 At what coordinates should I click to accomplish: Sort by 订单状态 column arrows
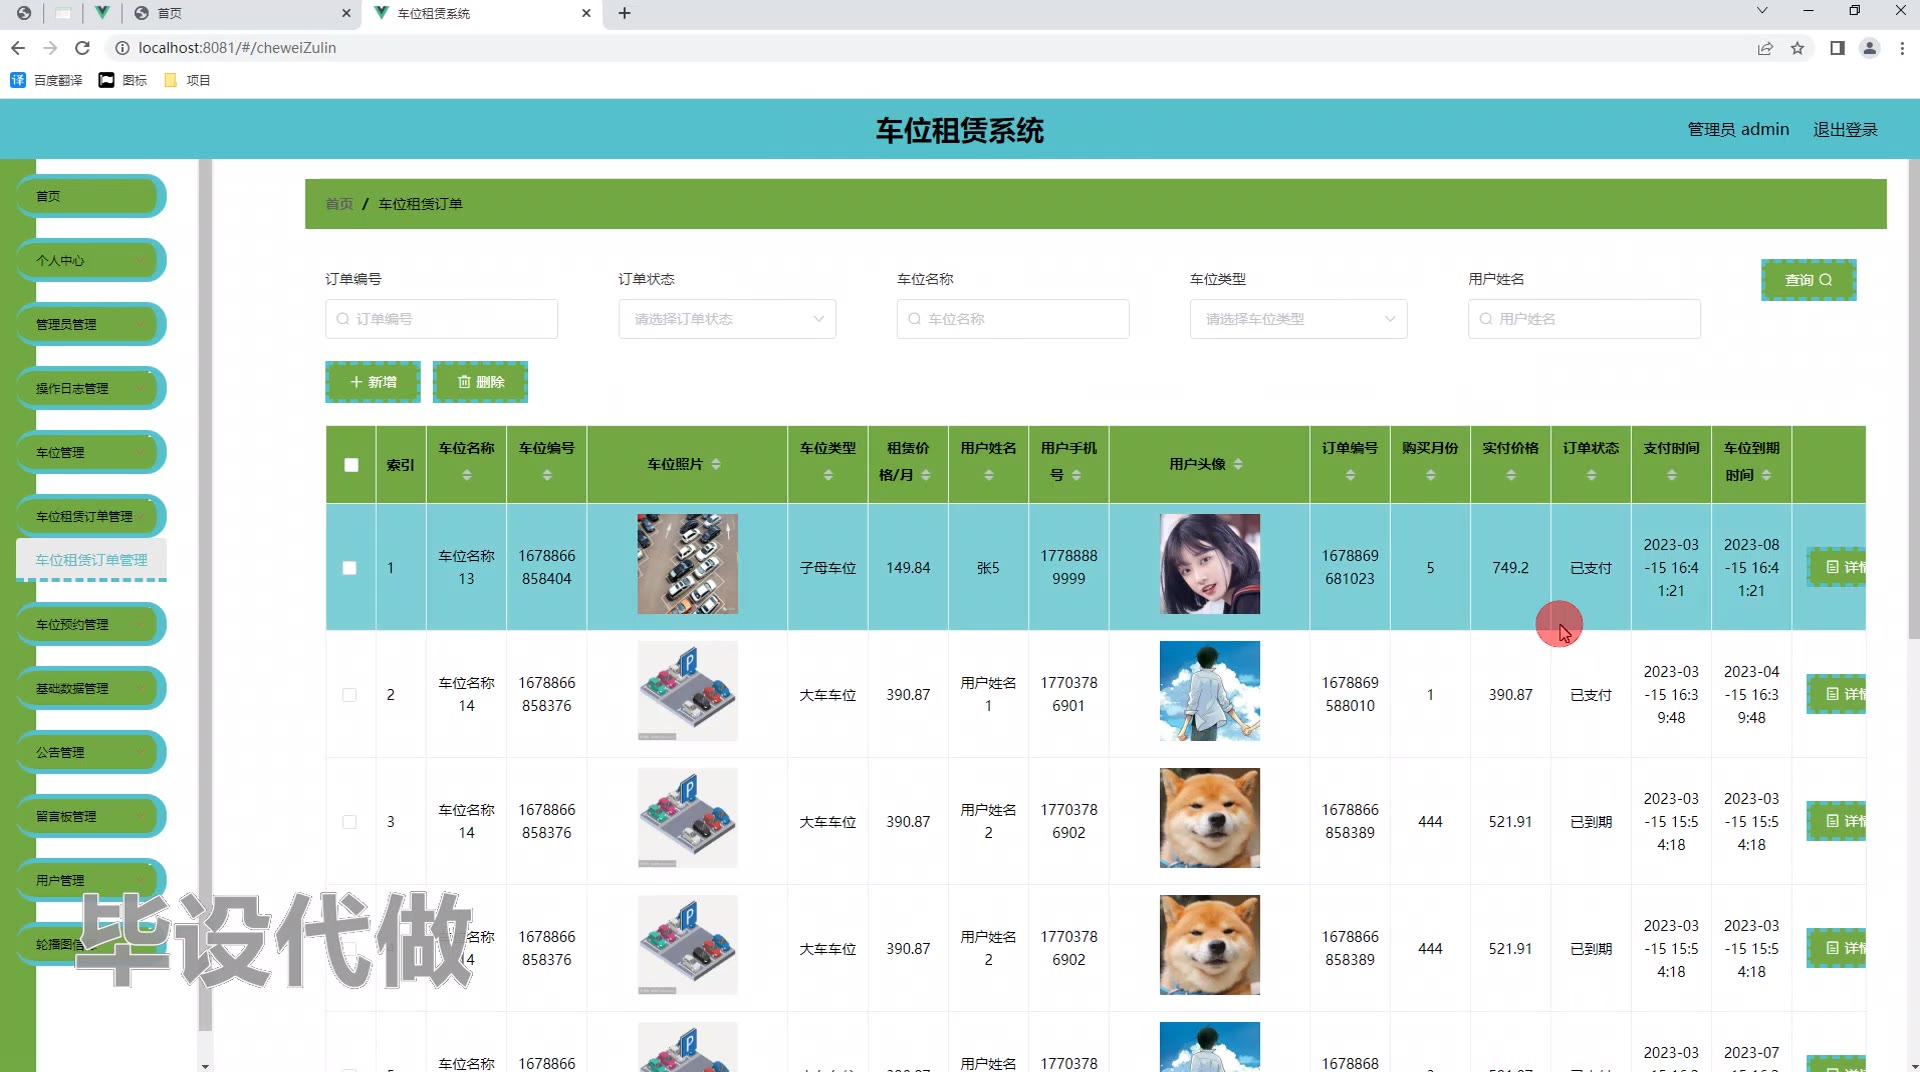coord(1591,476)
